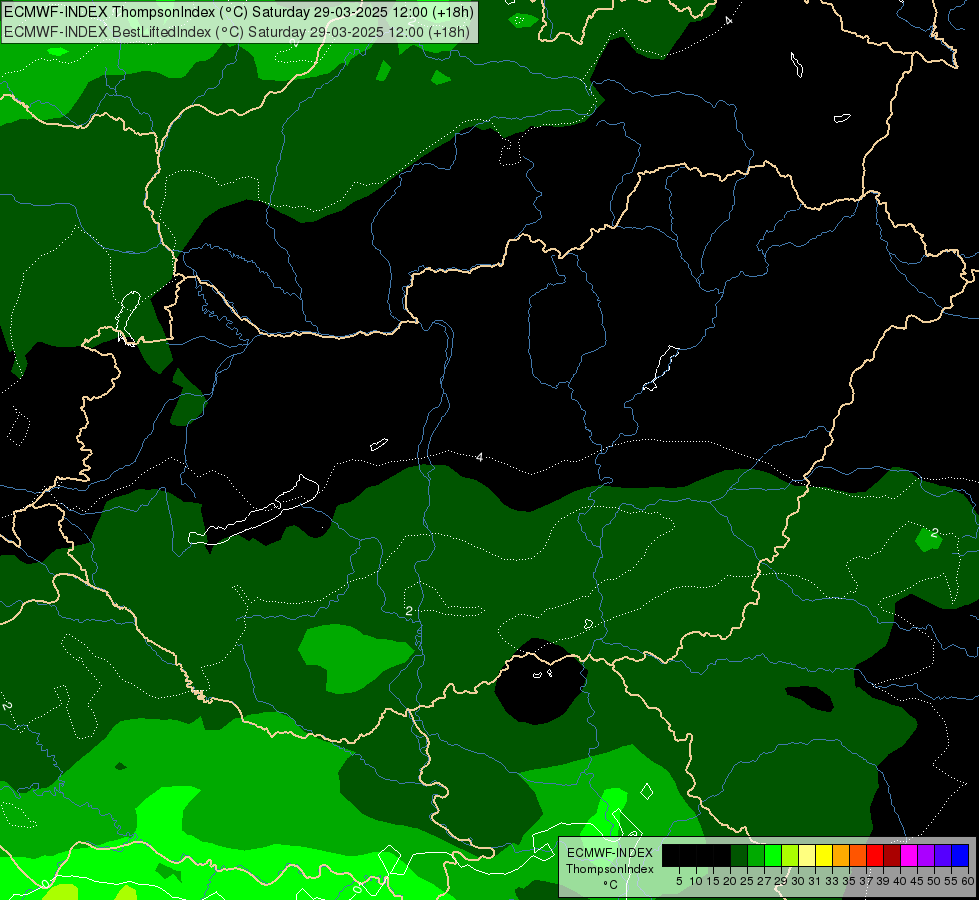Click the legend value label 25
979x900 pixels.
(747, 881)
